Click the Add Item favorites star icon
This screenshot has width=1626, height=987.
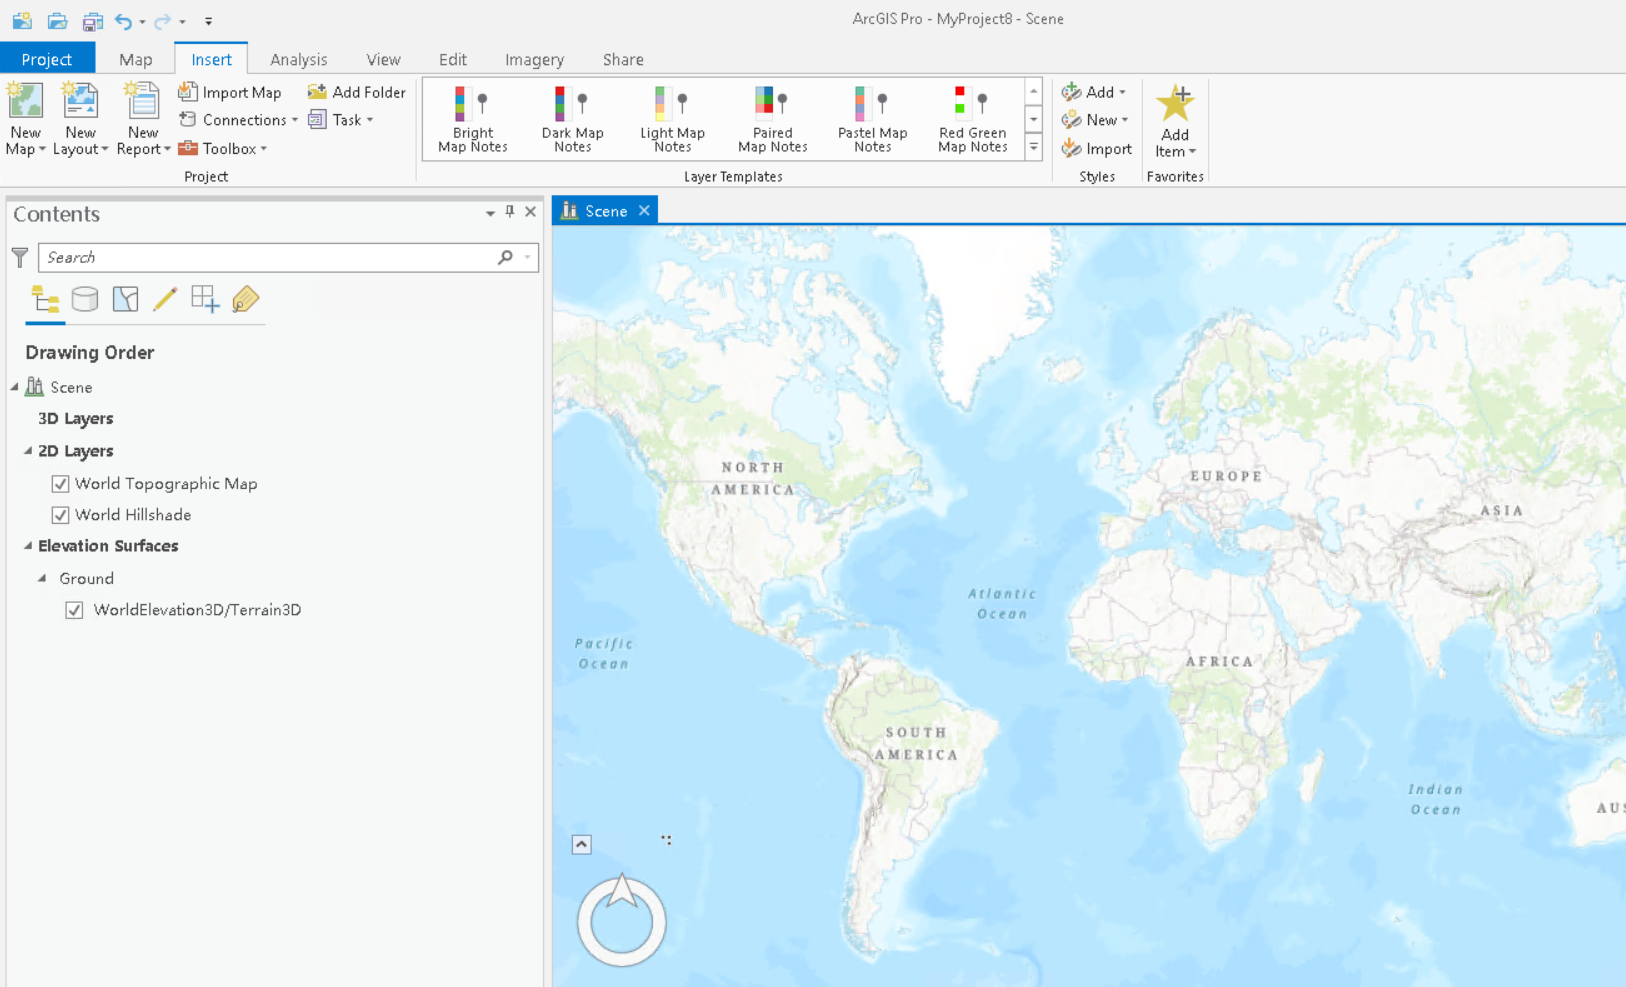1175,104
